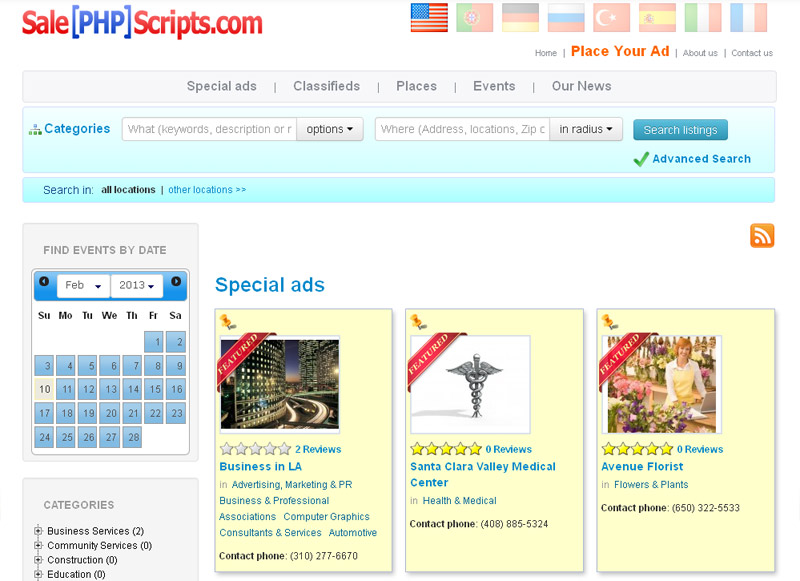The image size is (800, 581).
Task: Click the Categories link beside search
Action: 77,129
